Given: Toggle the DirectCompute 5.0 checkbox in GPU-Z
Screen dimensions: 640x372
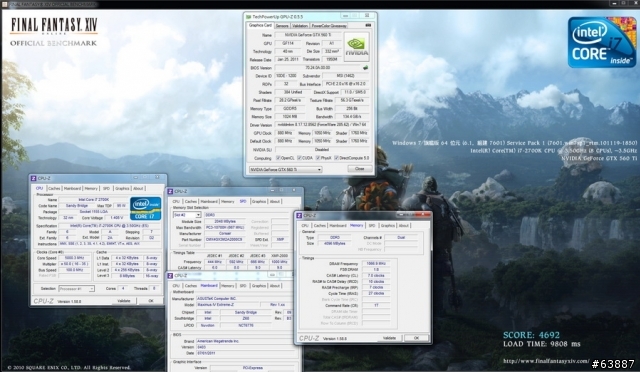Looking at the screenshot, I should (337, 158).
